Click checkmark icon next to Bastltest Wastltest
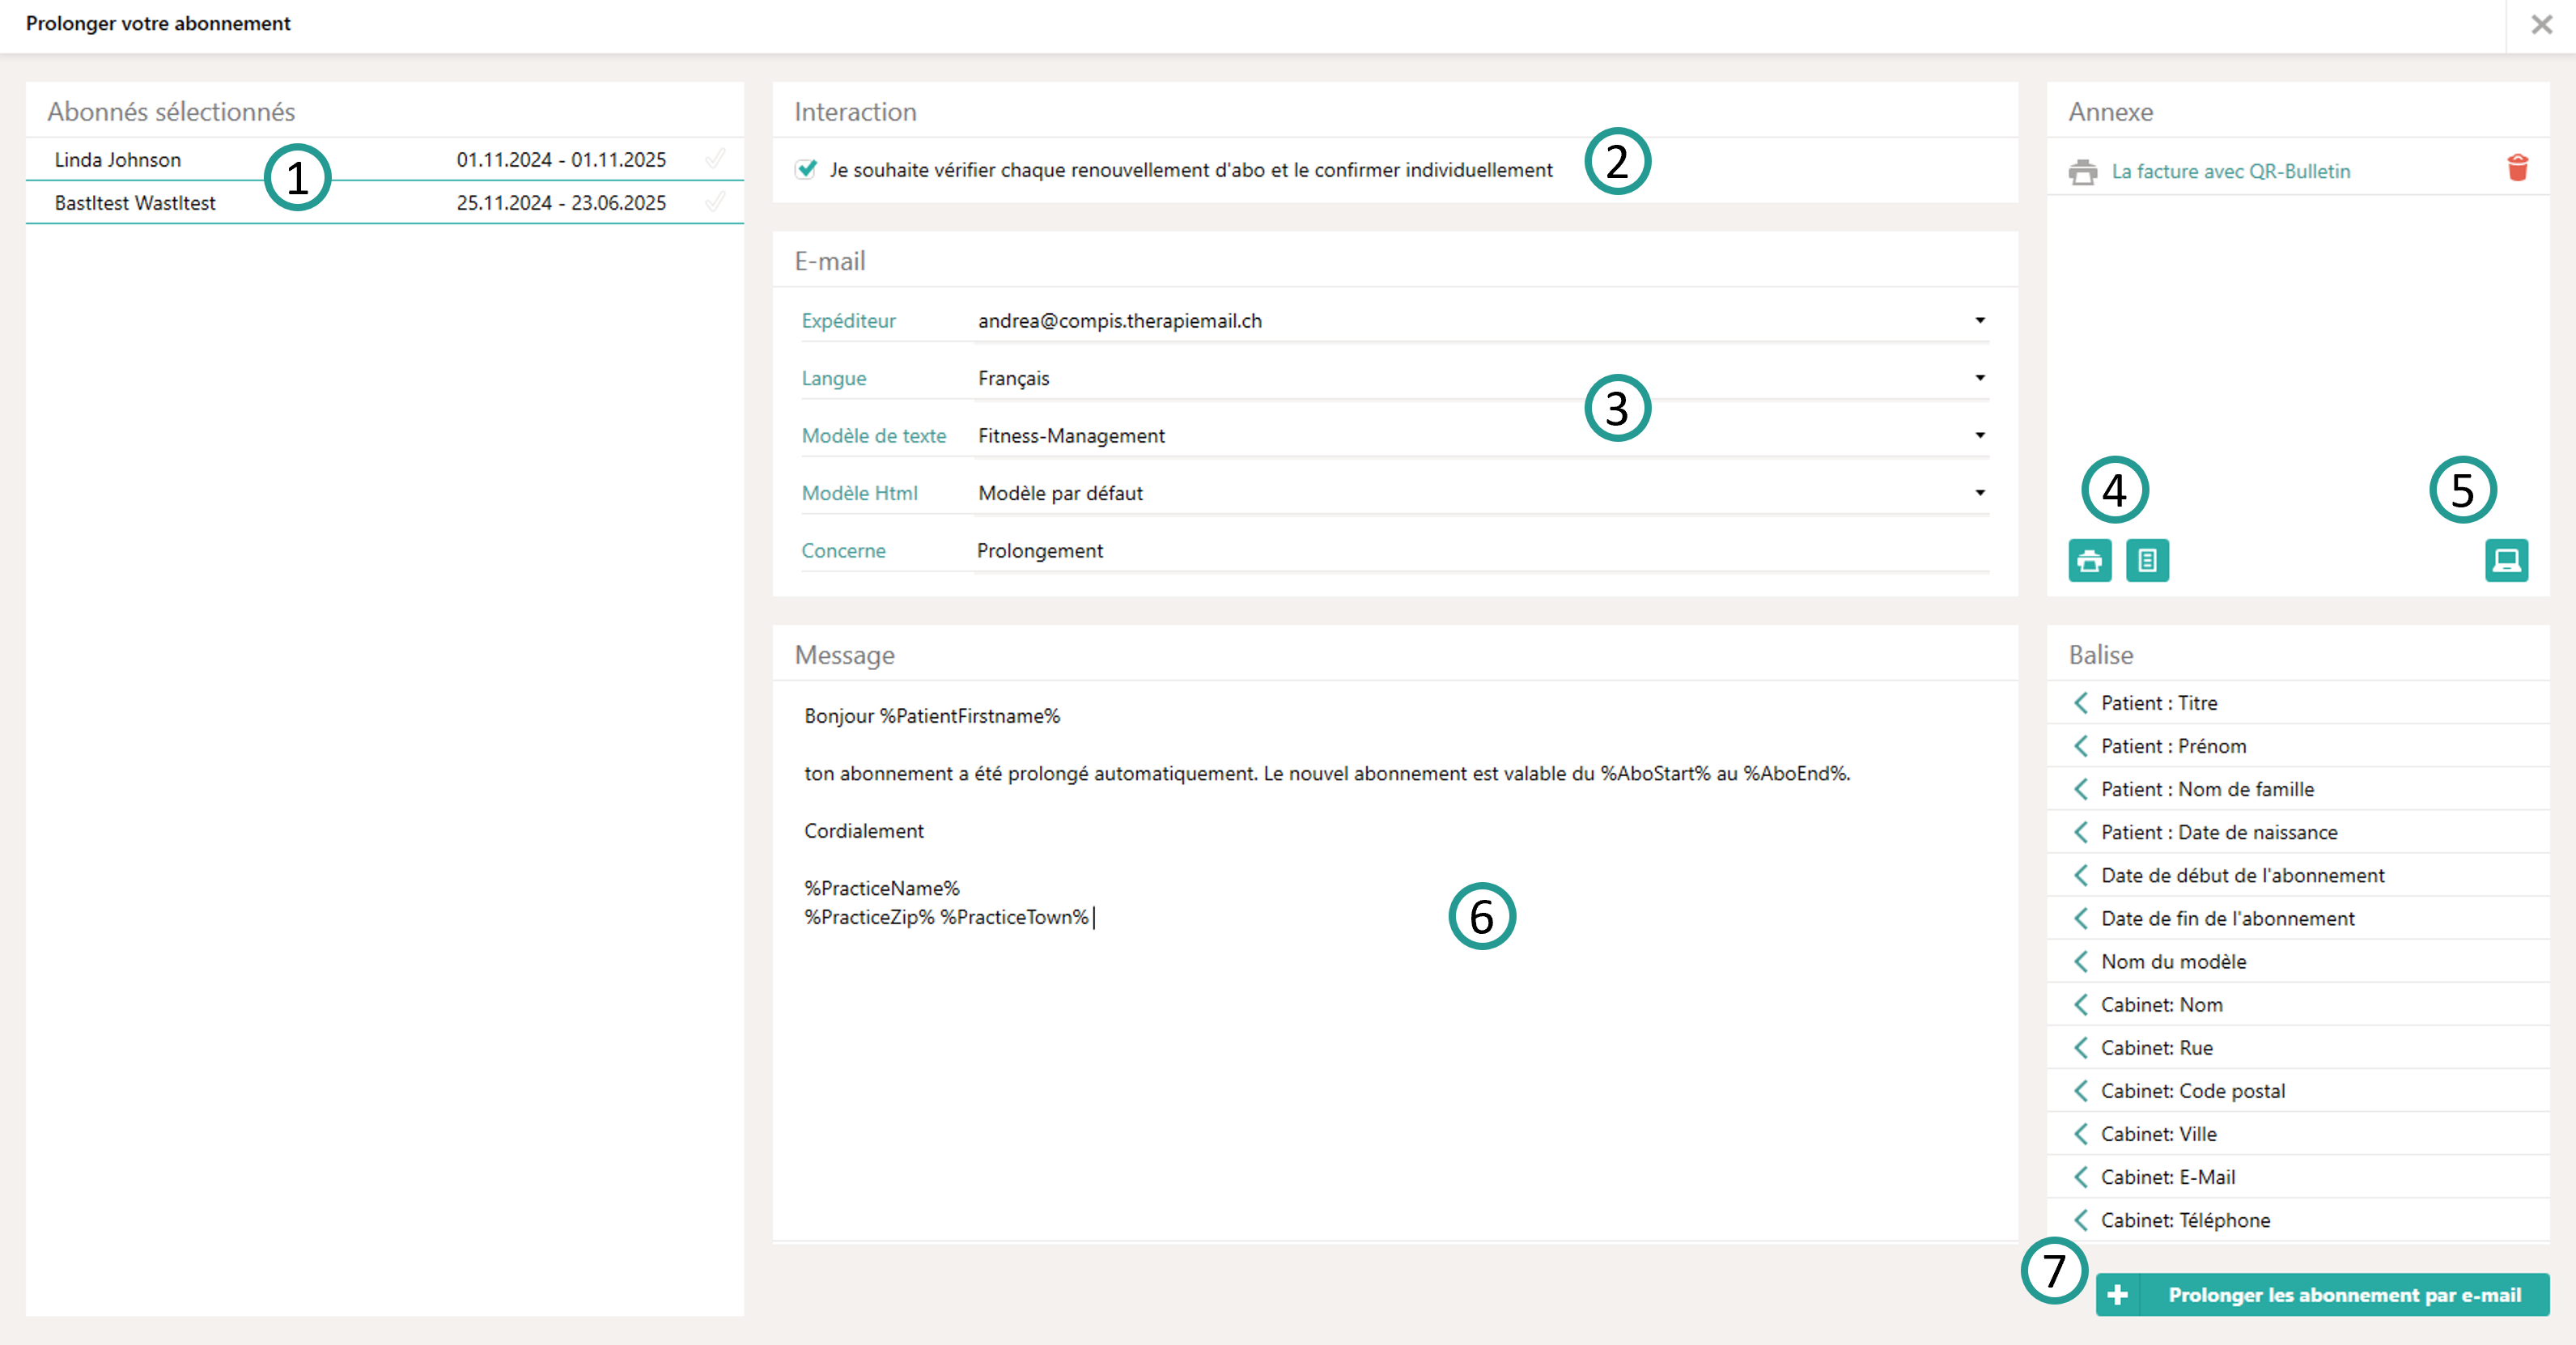Viewport: 2576px width, 1345px height. (715, 202)
